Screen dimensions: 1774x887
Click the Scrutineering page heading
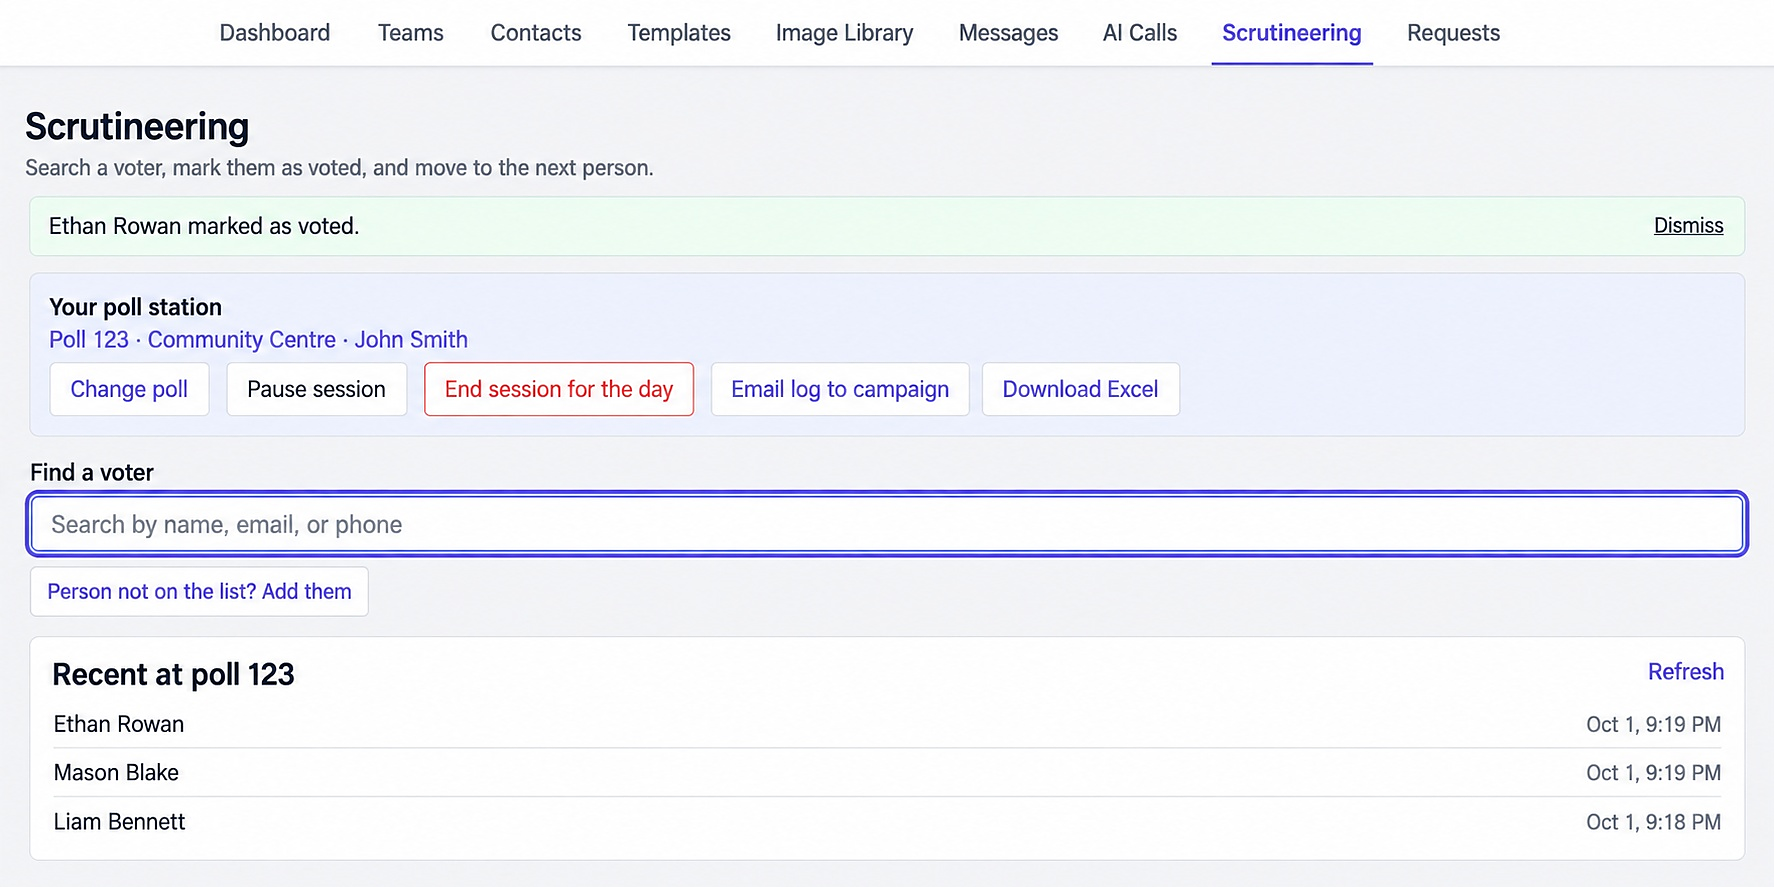click(137, 127)
